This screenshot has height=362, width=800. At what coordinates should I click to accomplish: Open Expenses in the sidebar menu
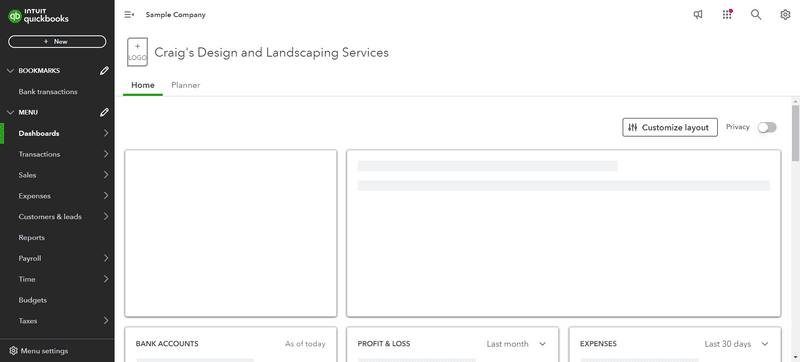(x=34, y=196)
